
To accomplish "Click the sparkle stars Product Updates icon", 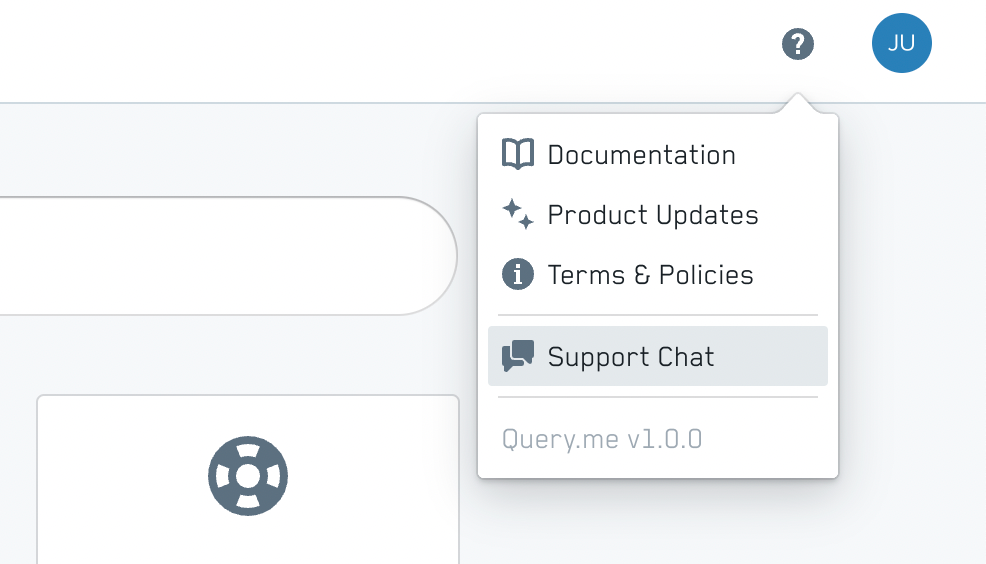I will click(x=518, y=214).
